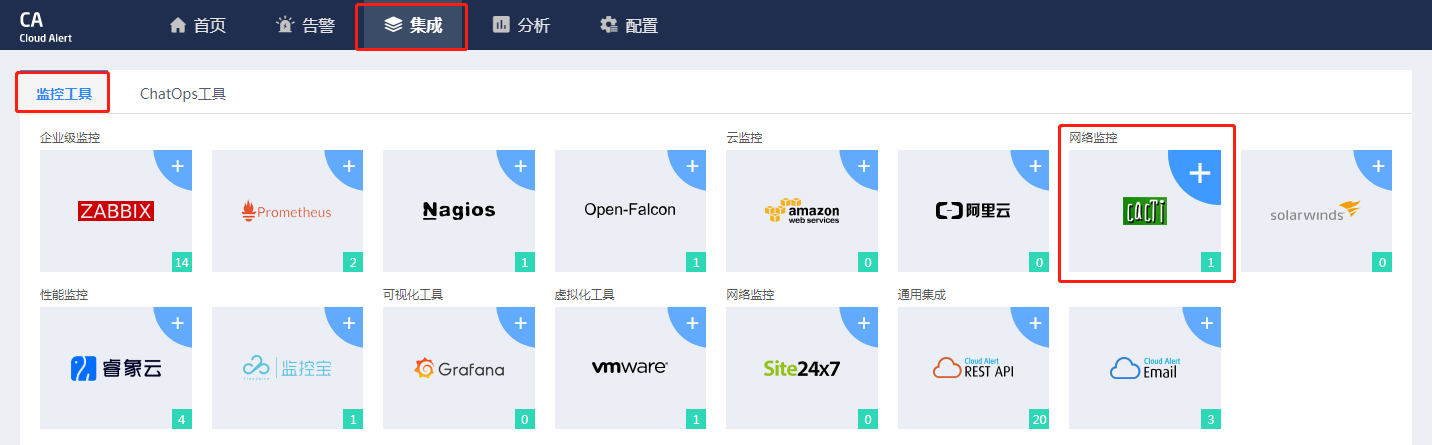Viewport: 1432px width, 445px height.
Task: Go to the 告警 alerts menu
Action: 306,26
